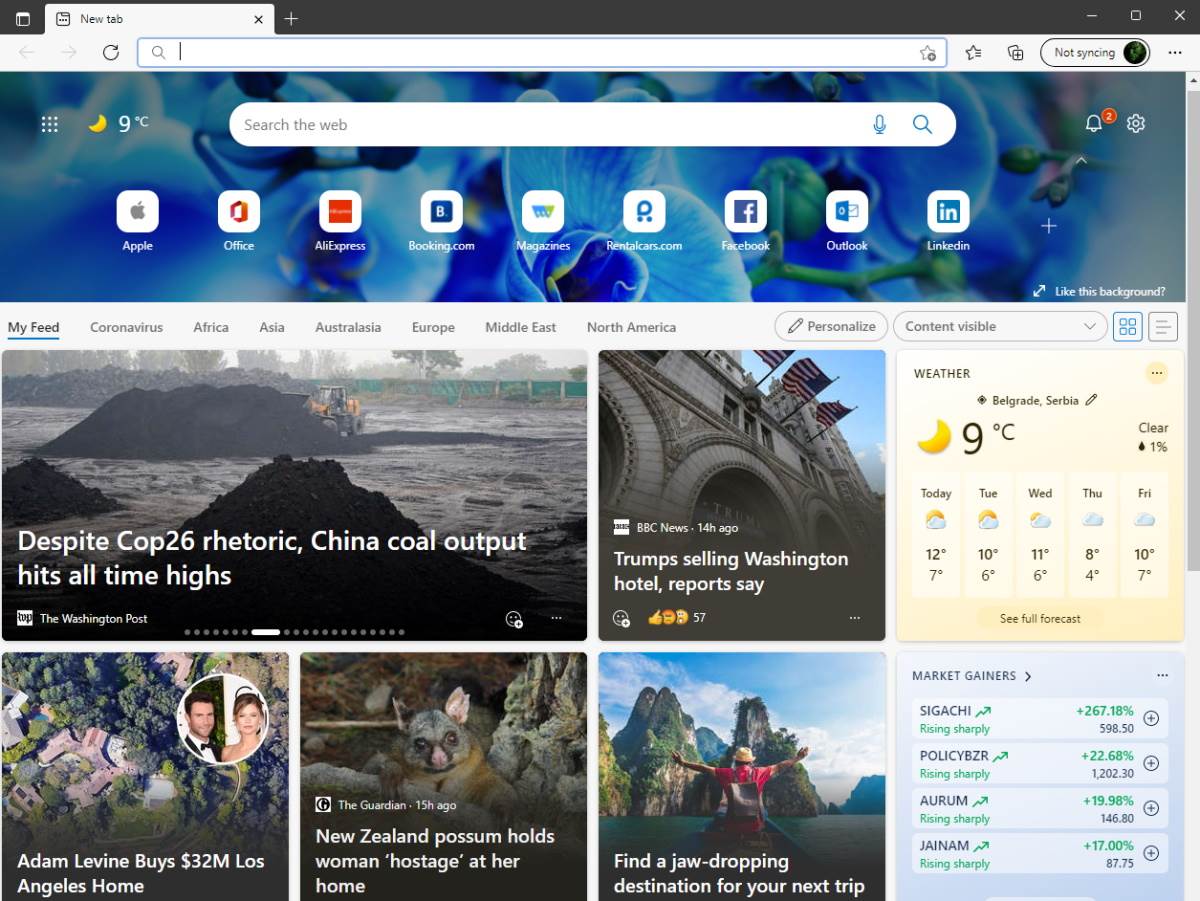This screenshot has width=1200, height=901.
Task: Open the notifications bell icon
Action: pos(1094,123)
